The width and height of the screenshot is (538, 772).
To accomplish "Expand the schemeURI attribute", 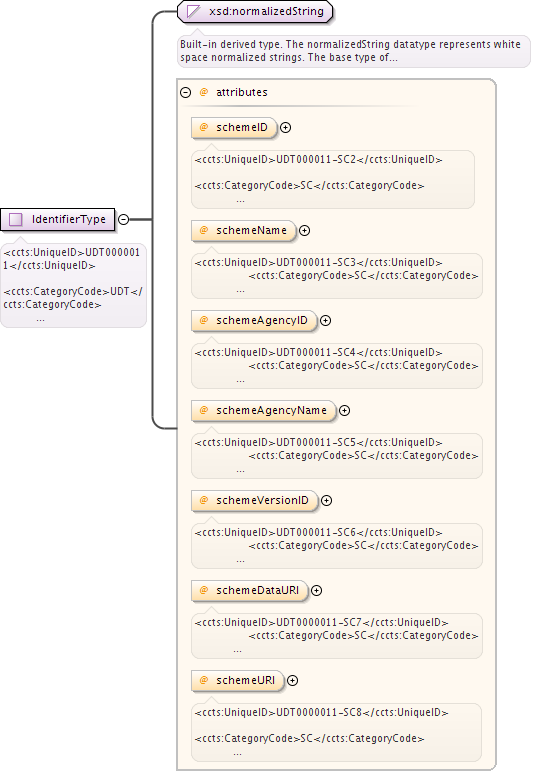I will 292,680.
